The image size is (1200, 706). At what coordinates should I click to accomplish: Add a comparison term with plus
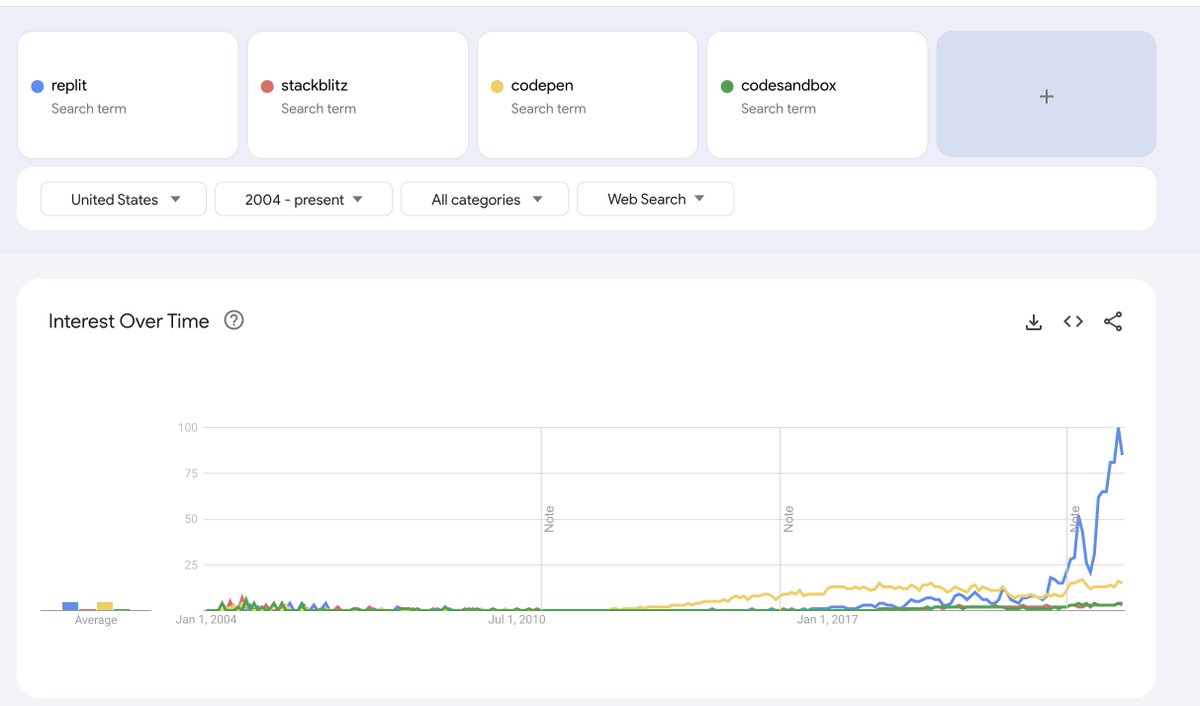pyautogui.click(x=1046, y=95)
